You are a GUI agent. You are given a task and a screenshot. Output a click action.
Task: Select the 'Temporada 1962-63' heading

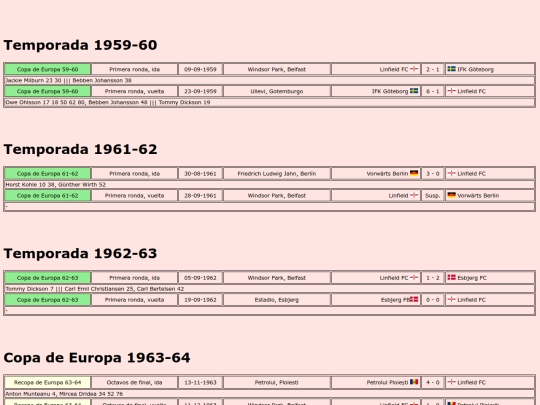(80, 253)
